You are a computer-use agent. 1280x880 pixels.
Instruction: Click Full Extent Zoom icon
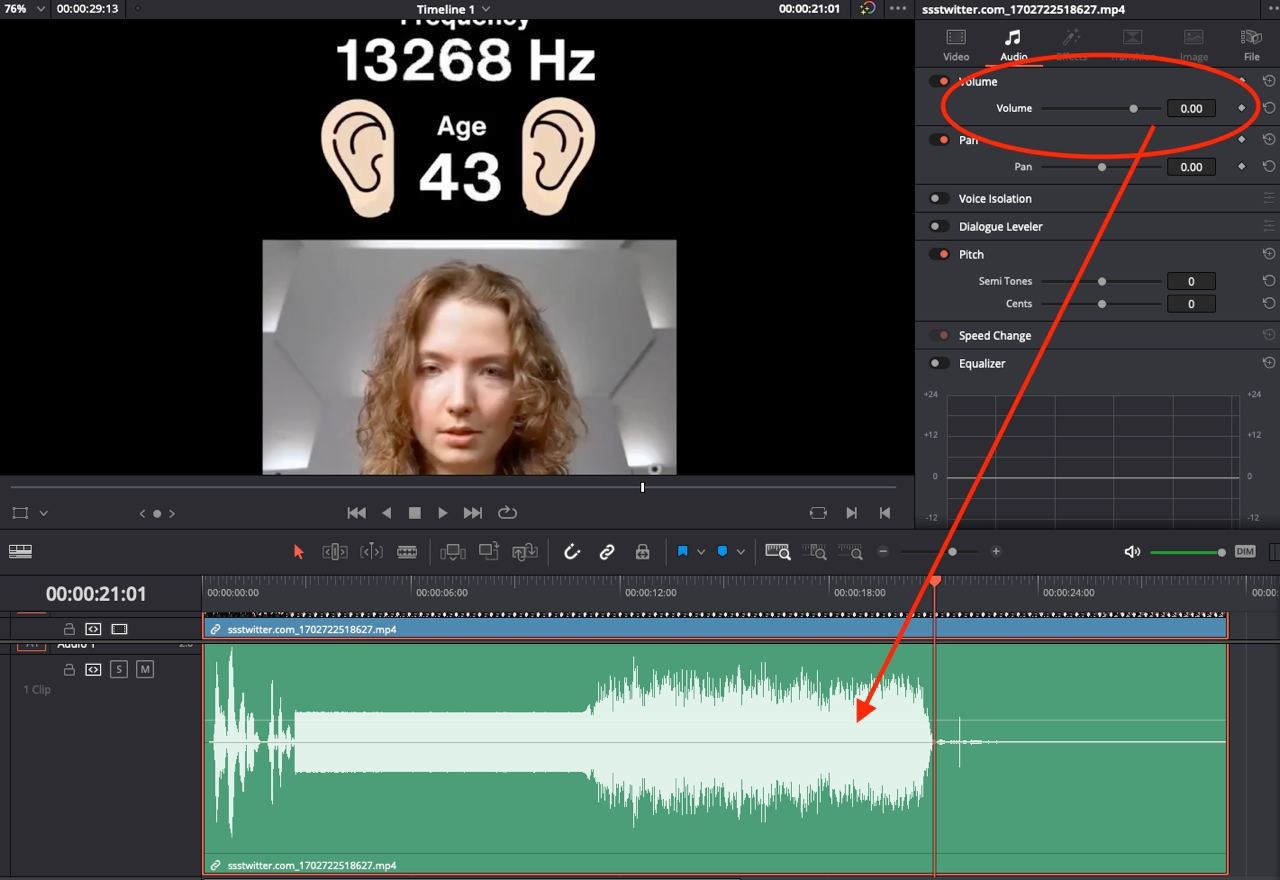pyautogui.click(x=778, y=552)
